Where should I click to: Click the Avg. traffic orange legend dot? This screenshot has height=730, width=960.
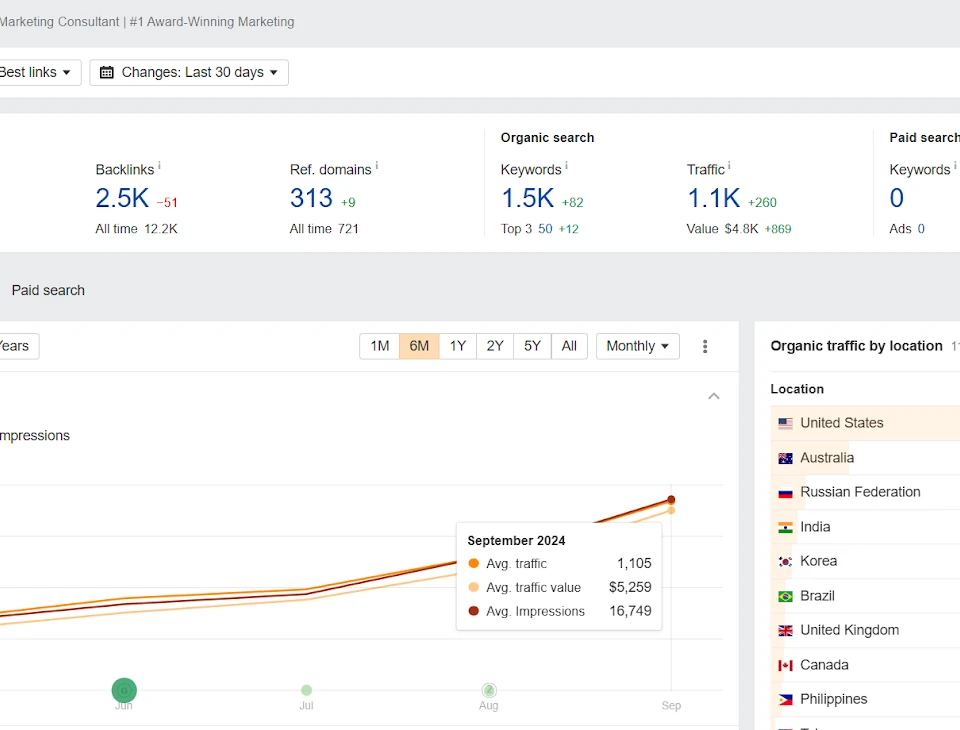point(473,563)
